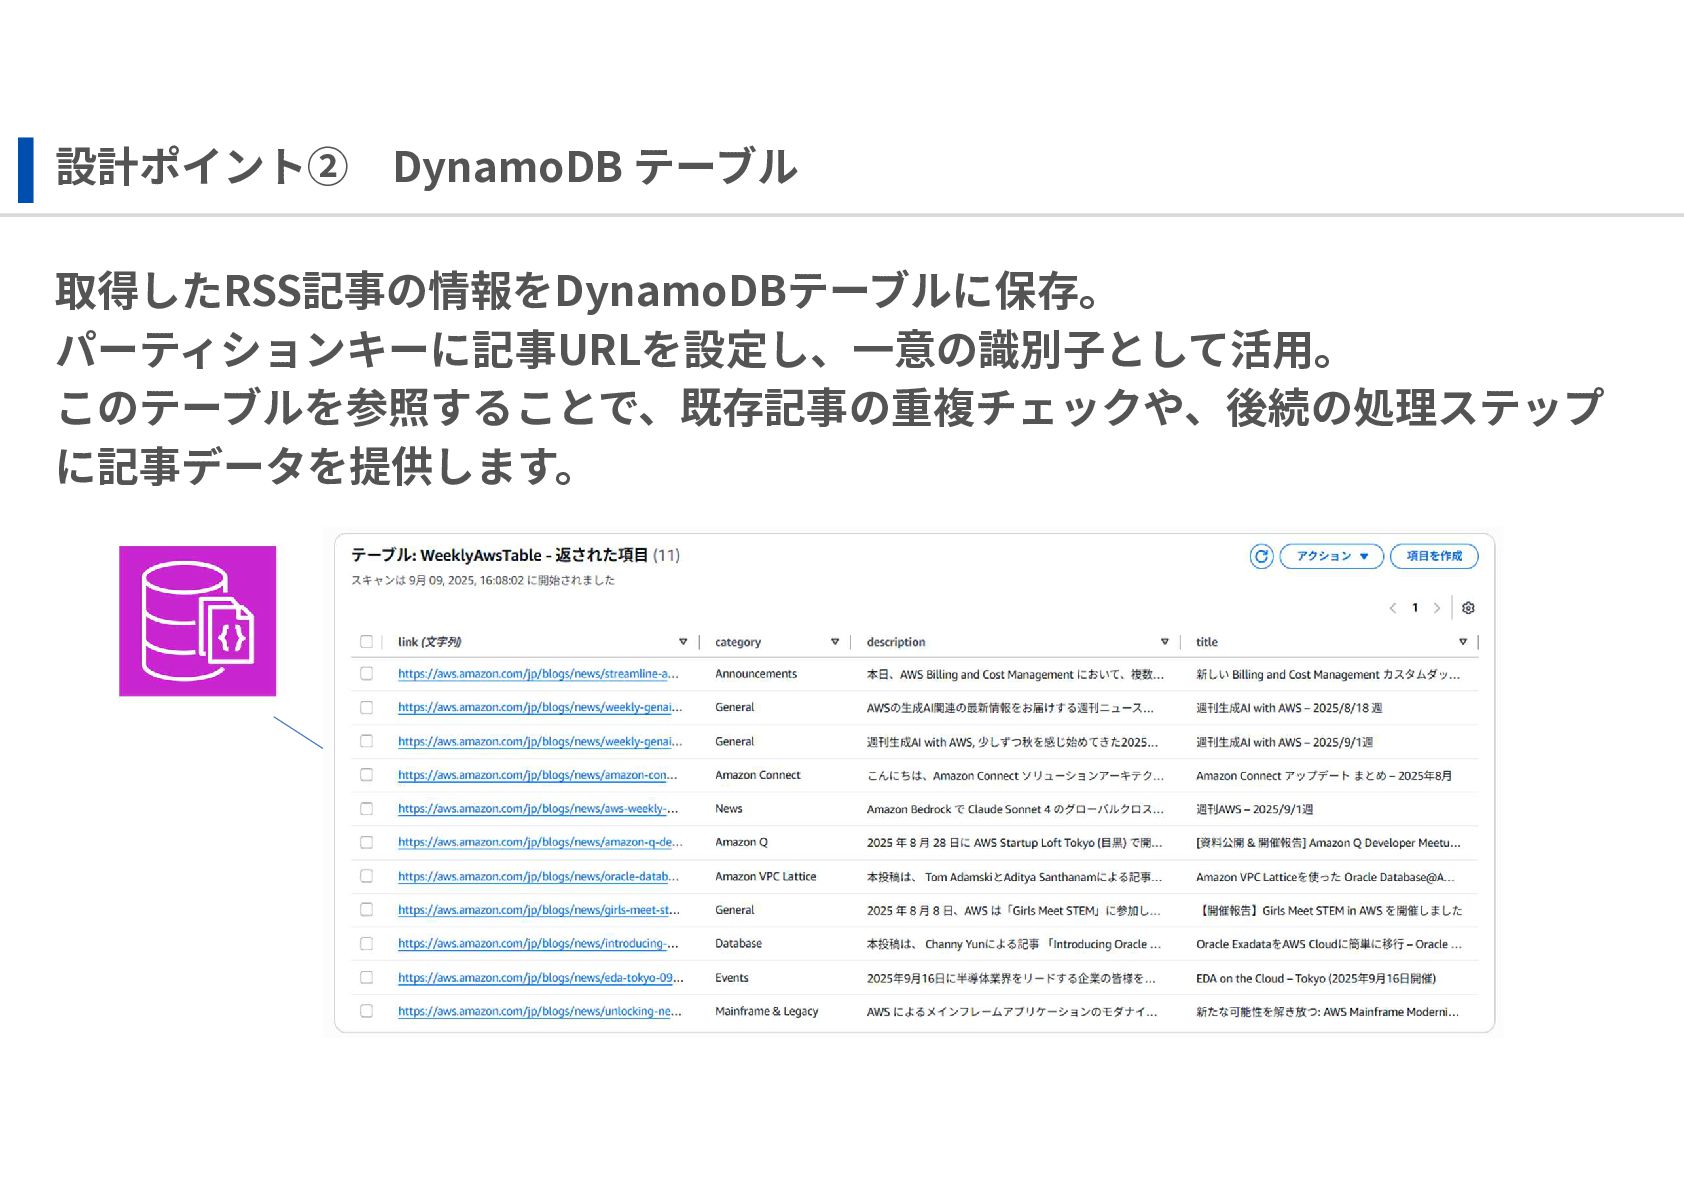
Task: Click title Amazon Connect アップデート まとめ
Action: click(x=1324, y=775)
